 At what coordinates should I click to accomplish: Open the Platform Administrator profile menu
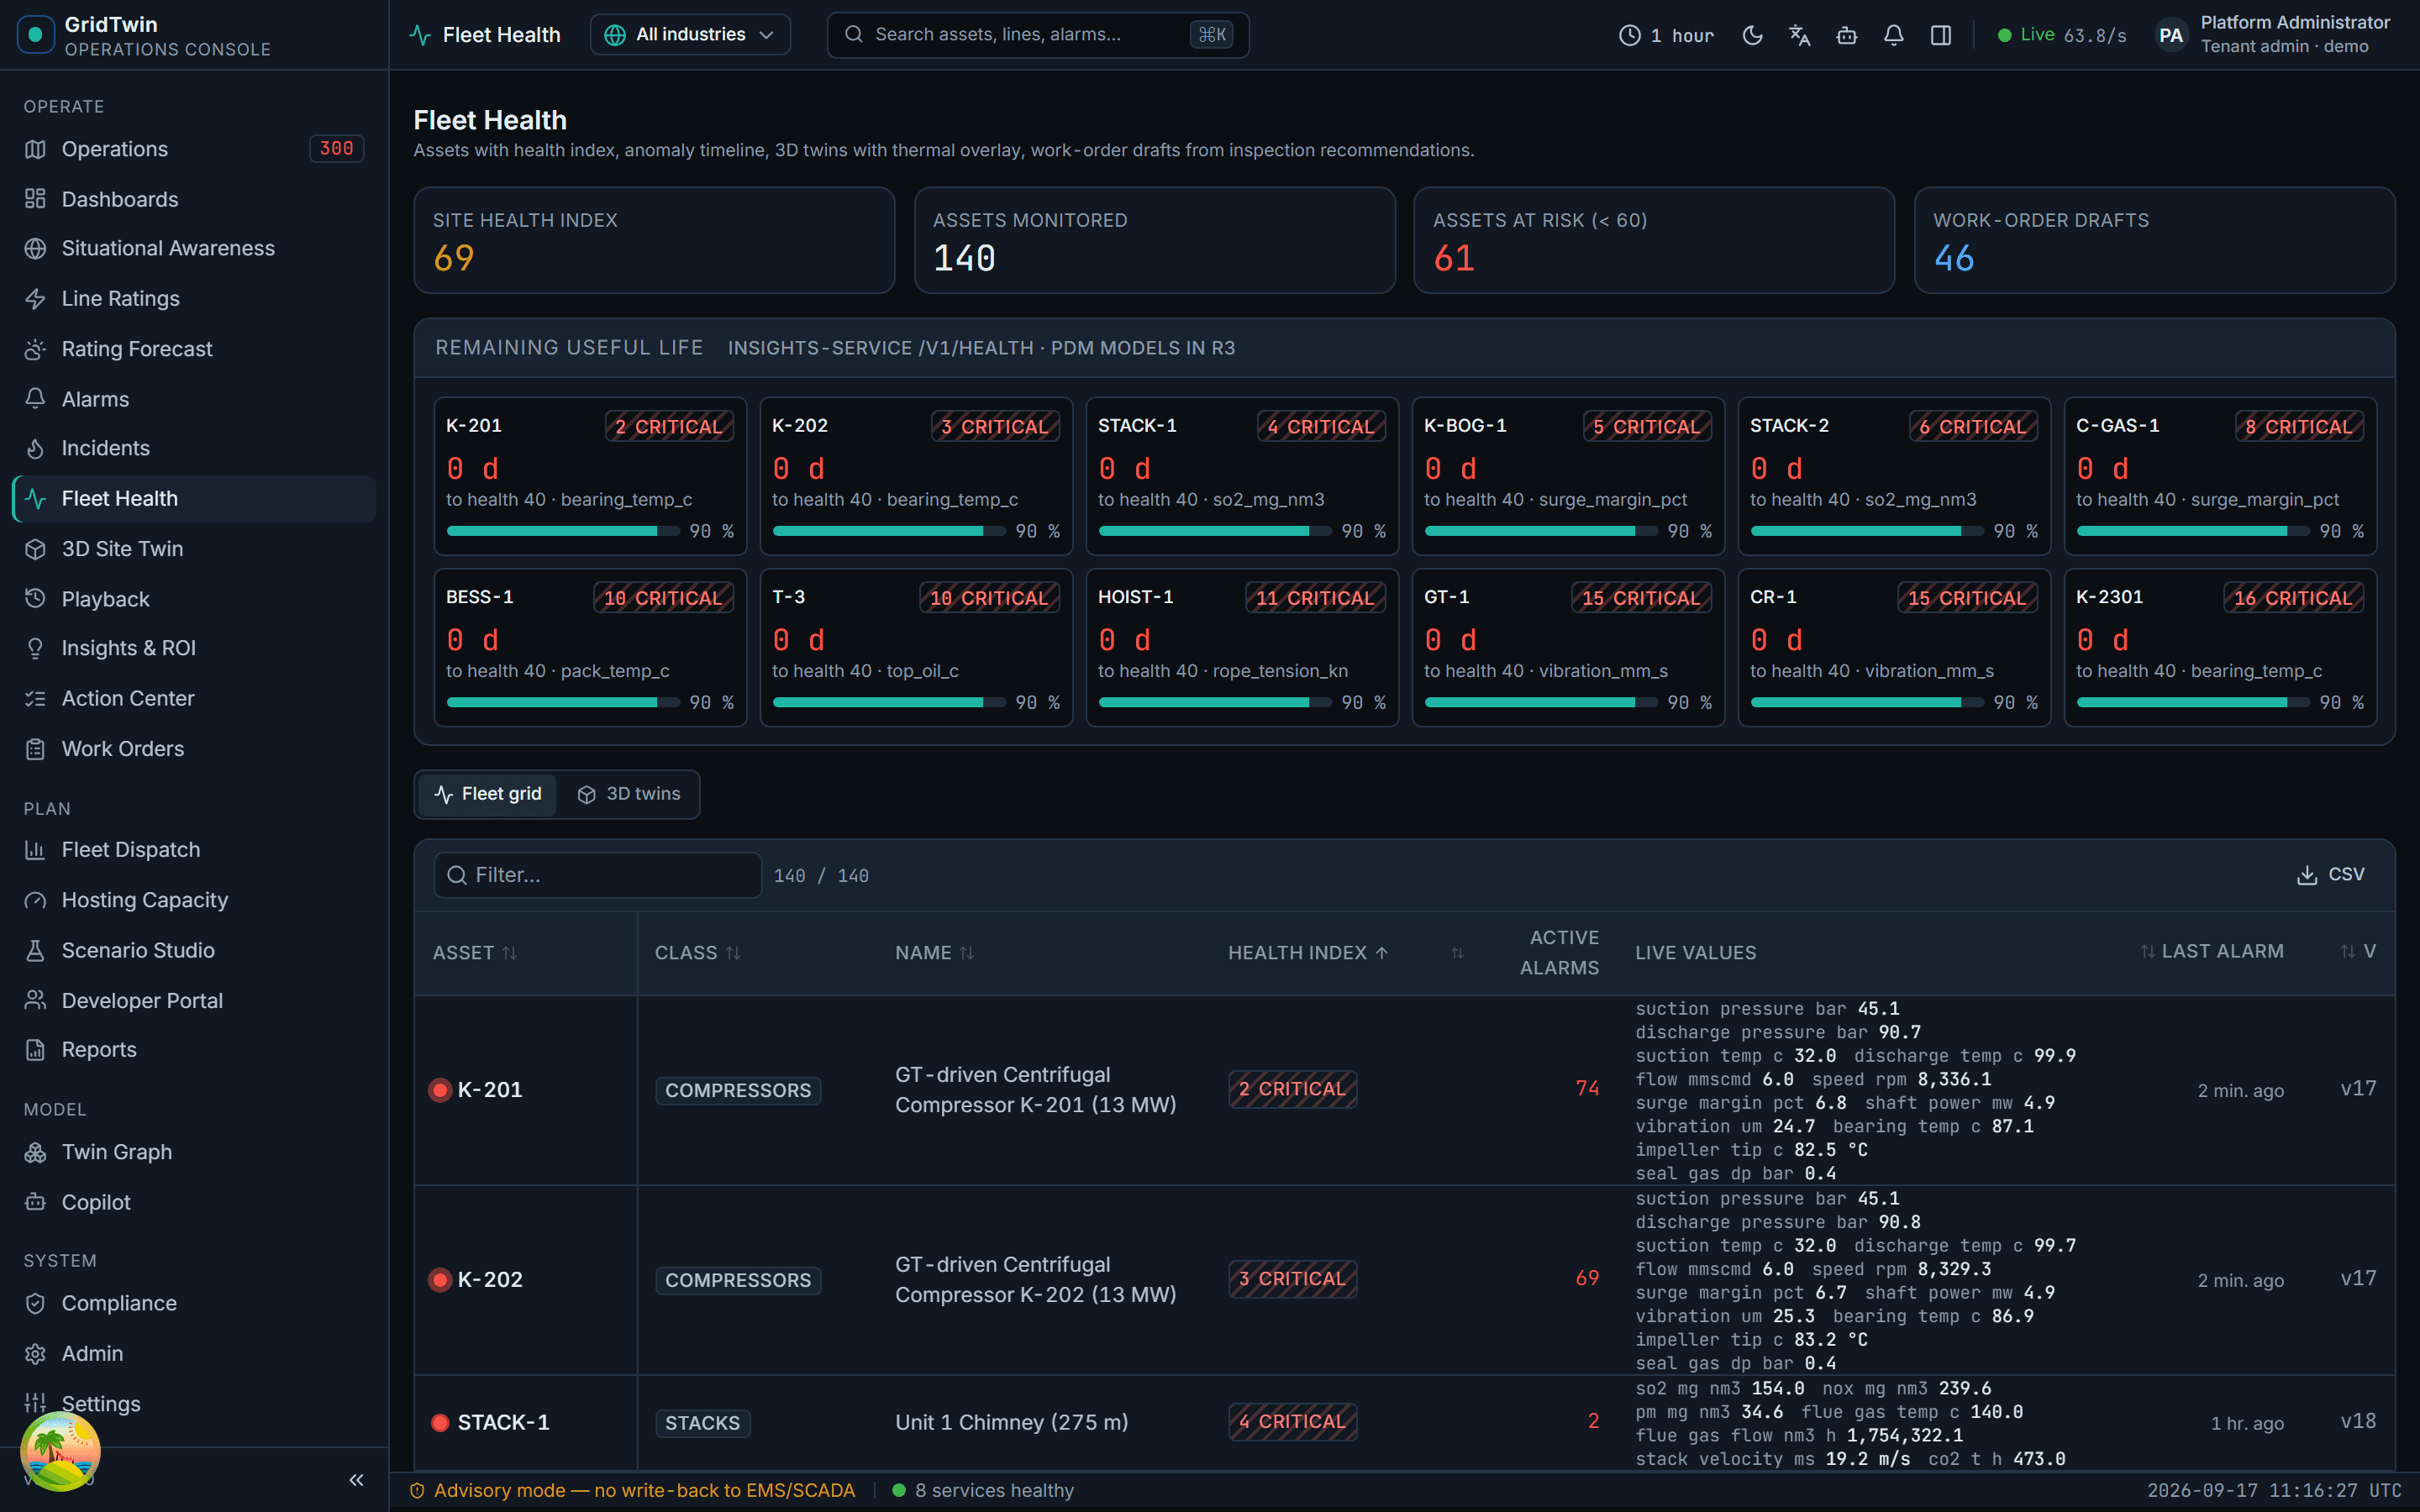point(2272,35)
